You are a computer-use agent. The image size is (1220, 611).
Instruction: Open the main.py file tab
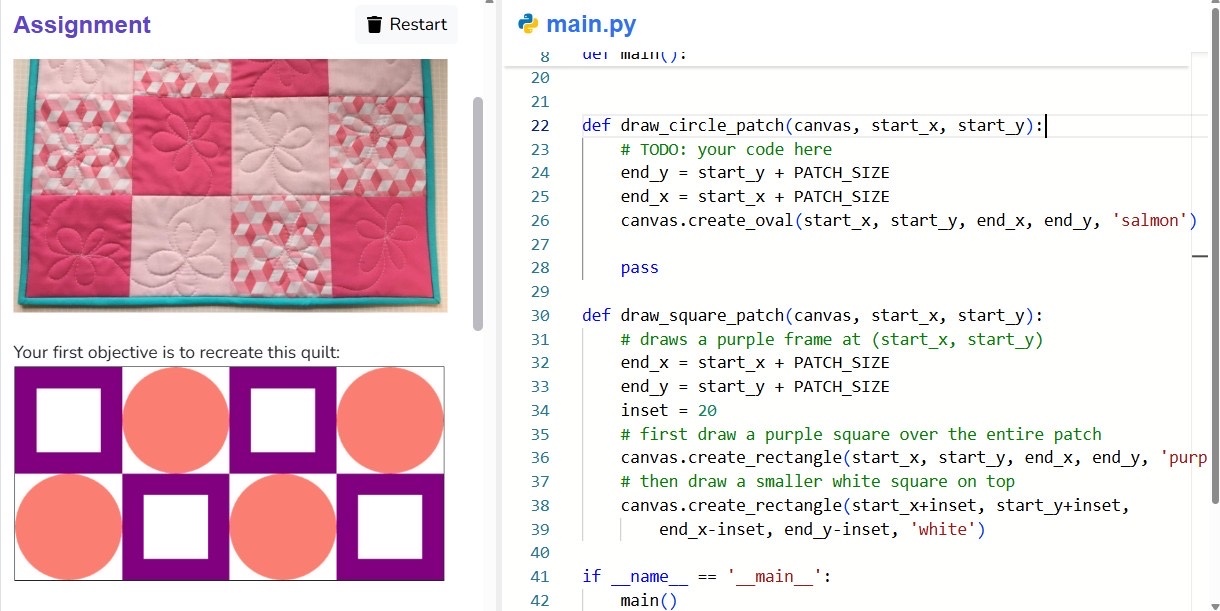coord(577,25)
